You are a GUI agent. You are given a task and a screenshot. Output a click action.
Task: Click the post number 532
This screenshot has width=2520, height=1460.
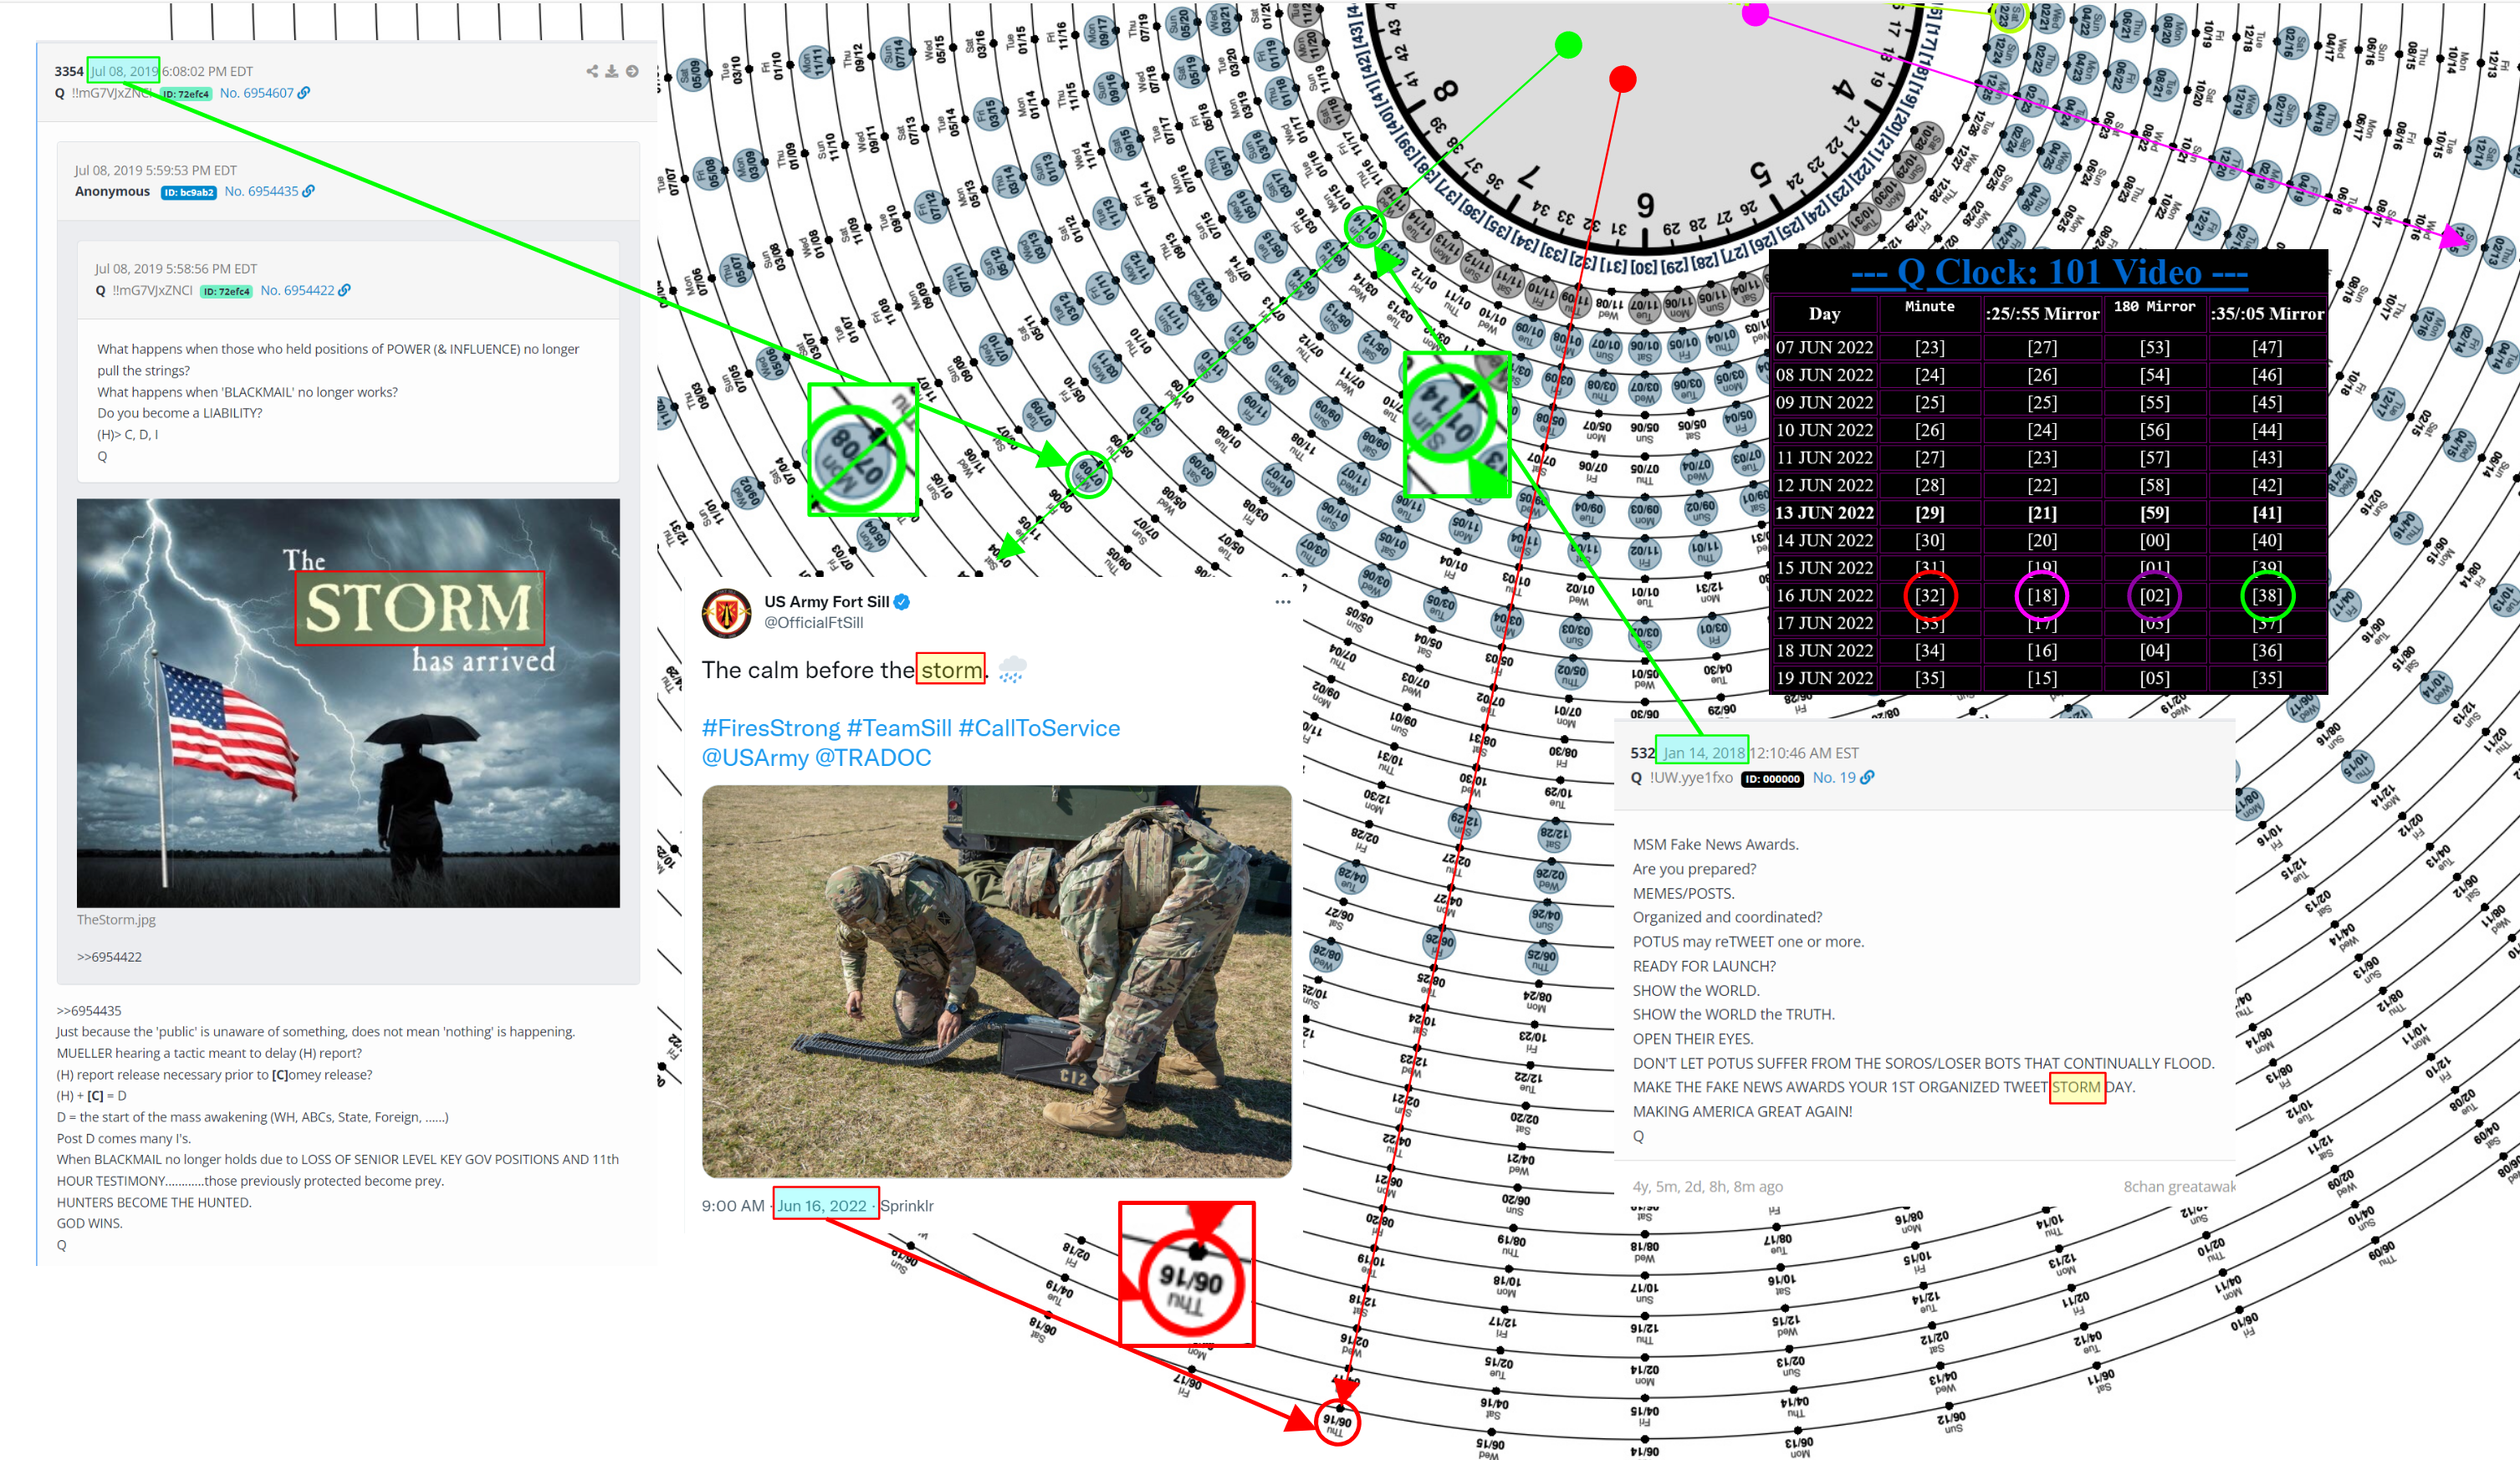(1642, 753)
